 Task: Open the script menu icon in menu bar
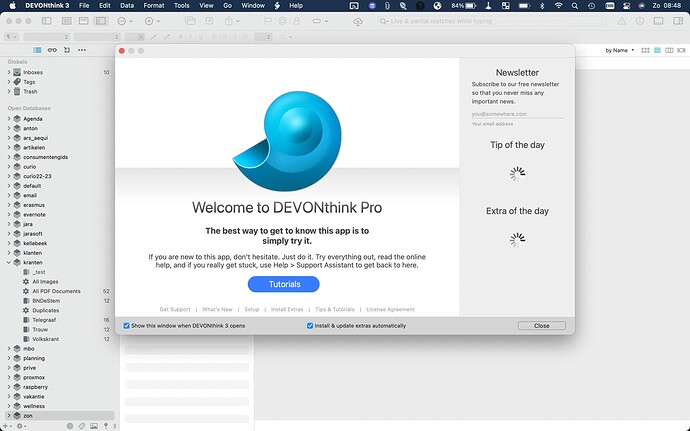click(x=277, y=6)
